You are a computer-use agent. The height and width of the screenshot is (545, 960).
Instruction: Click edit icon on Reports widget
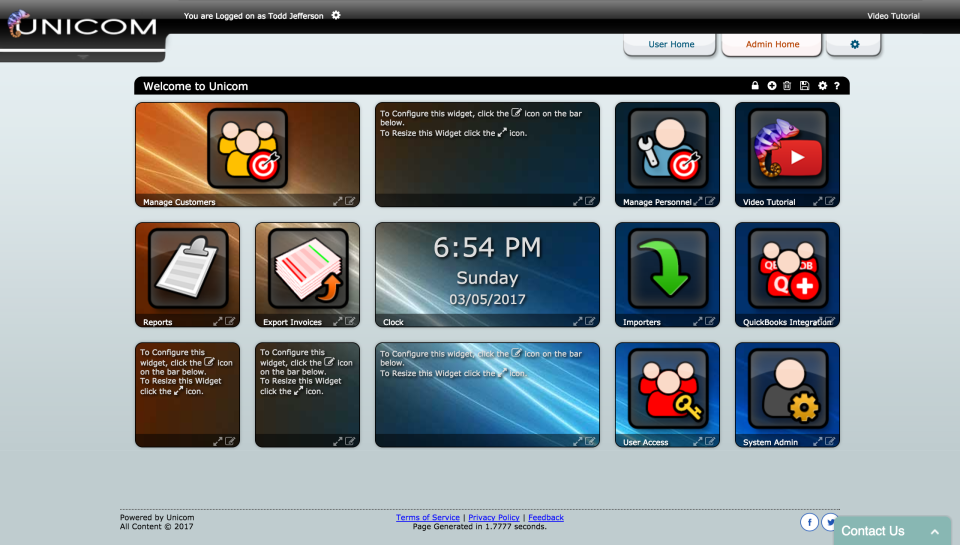tap(230, 321)
